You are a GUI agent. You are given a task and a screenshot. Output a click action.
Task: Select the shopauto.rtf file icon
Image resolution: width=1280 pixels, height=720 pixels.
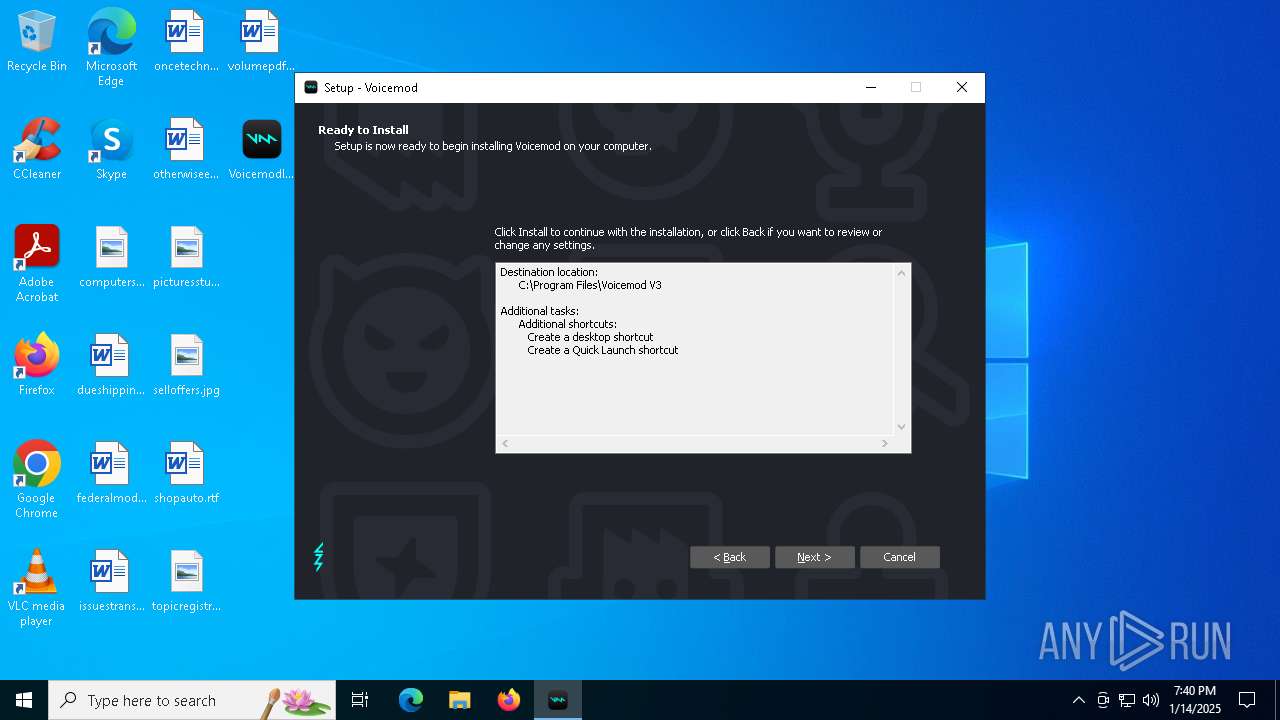[186, 474]
